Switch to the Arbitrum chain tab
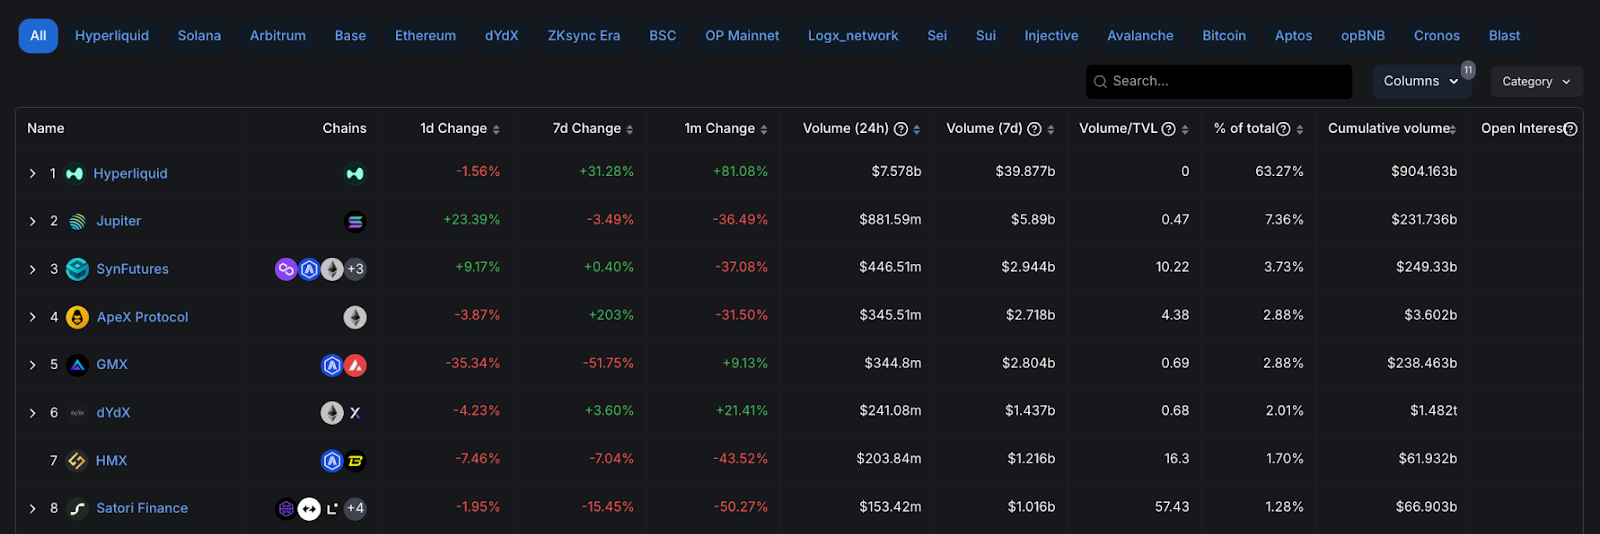The height and width of the screenshot is (534, 1600). click(x=278, y=36)
